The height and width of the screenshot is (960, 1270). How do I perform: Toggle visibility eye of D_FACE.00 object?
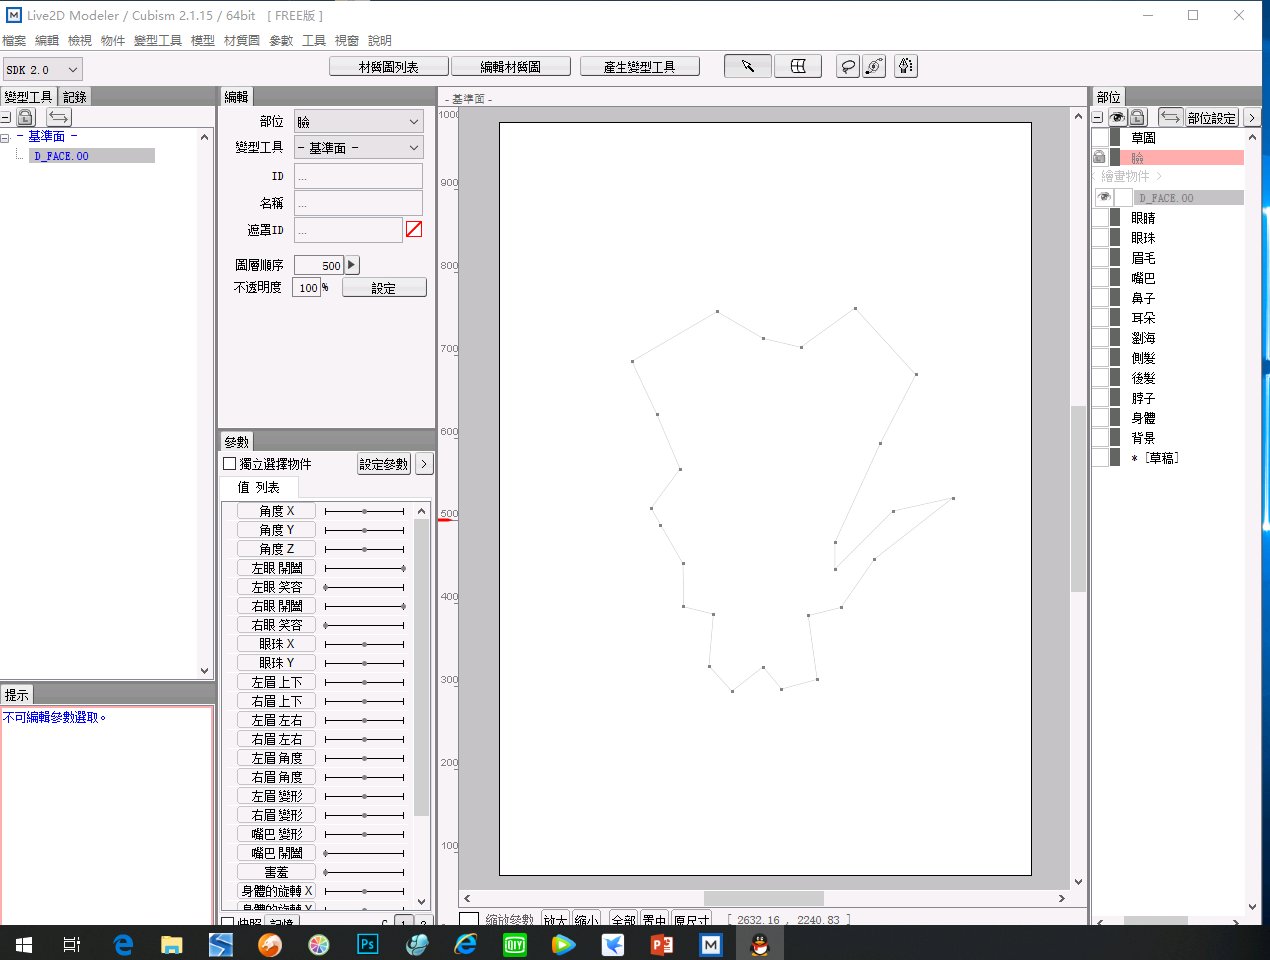pyautogui.click(x=1104, y=197)
